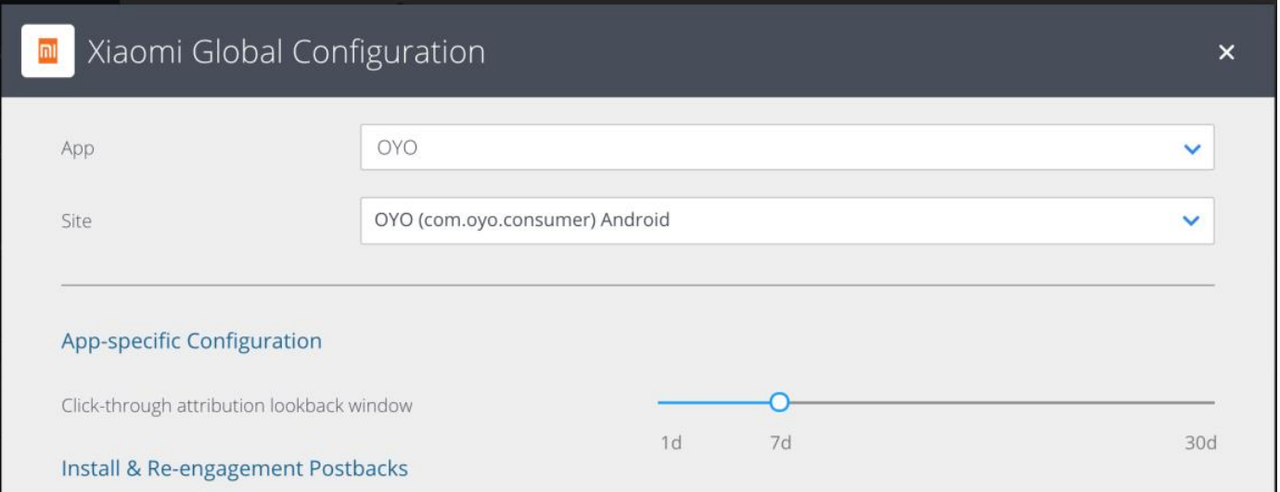The image size is (1280, 492).
Task: Open the App field showing OYO
Action: (760, 148)
